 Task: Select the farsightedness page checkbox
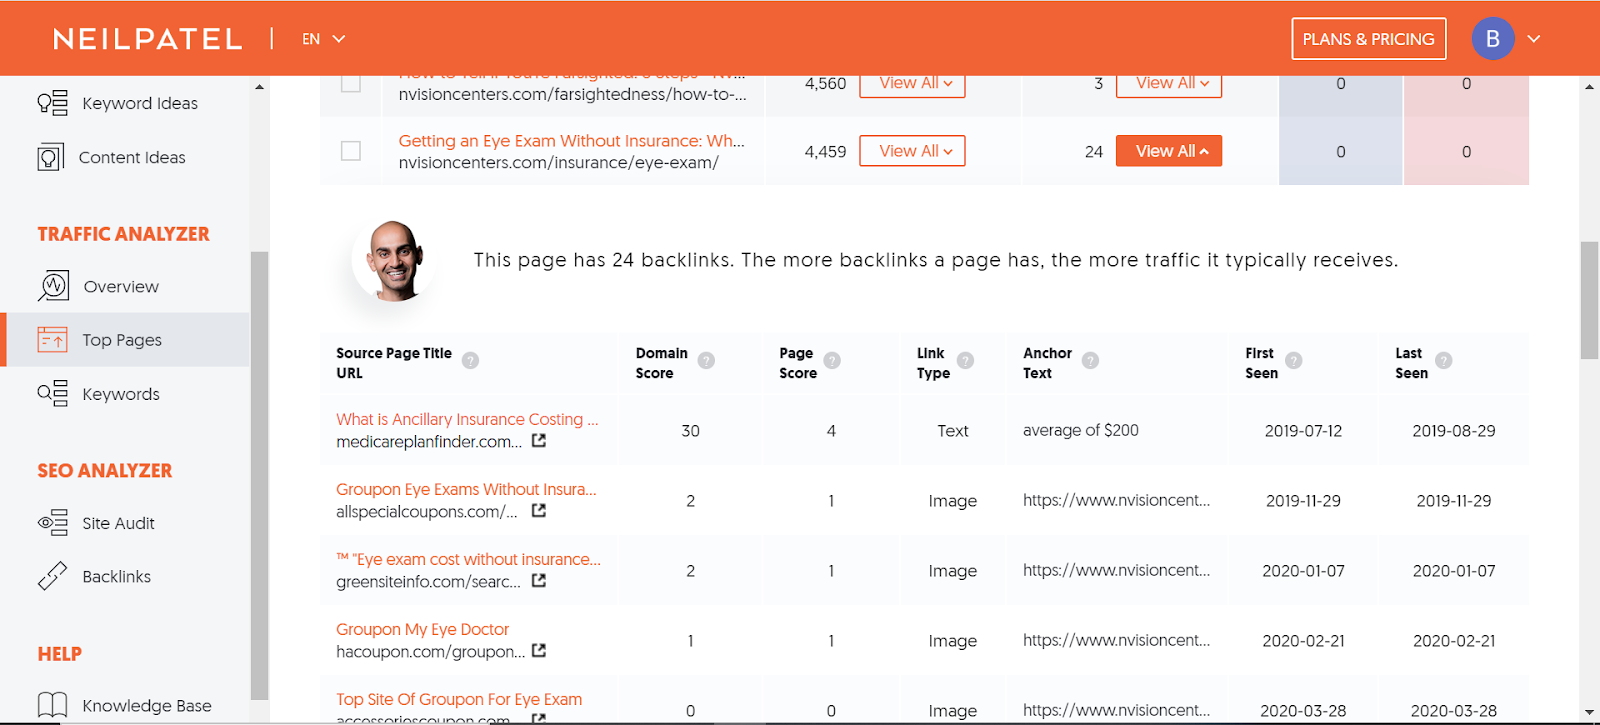tap(351, 83)
